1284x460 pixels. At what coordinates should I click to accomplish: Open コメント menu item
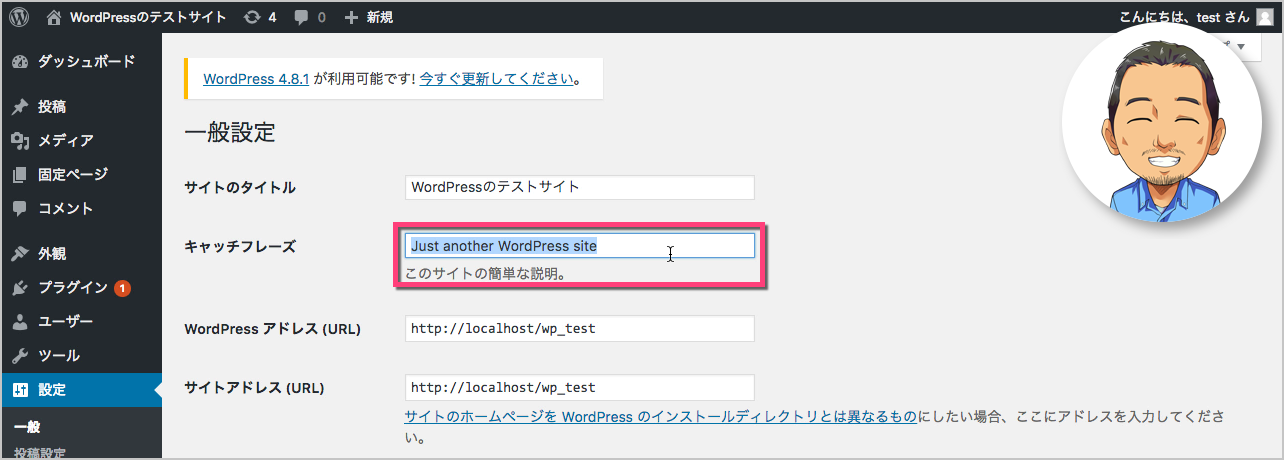pos(66,209)
